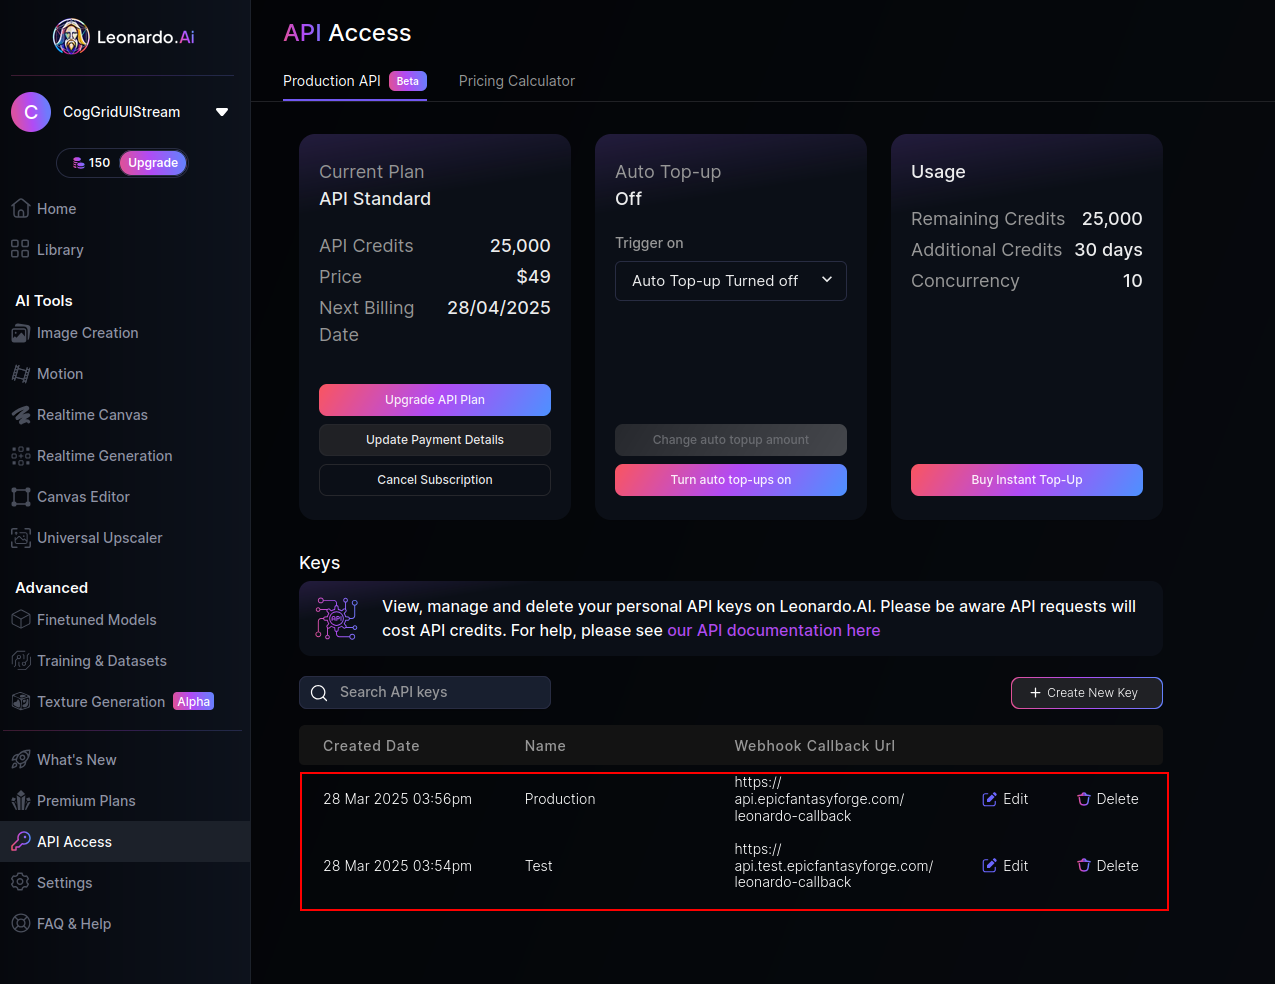Click Buy Instant Top-Up button

pyautogui.click(x=1027, y=480)
